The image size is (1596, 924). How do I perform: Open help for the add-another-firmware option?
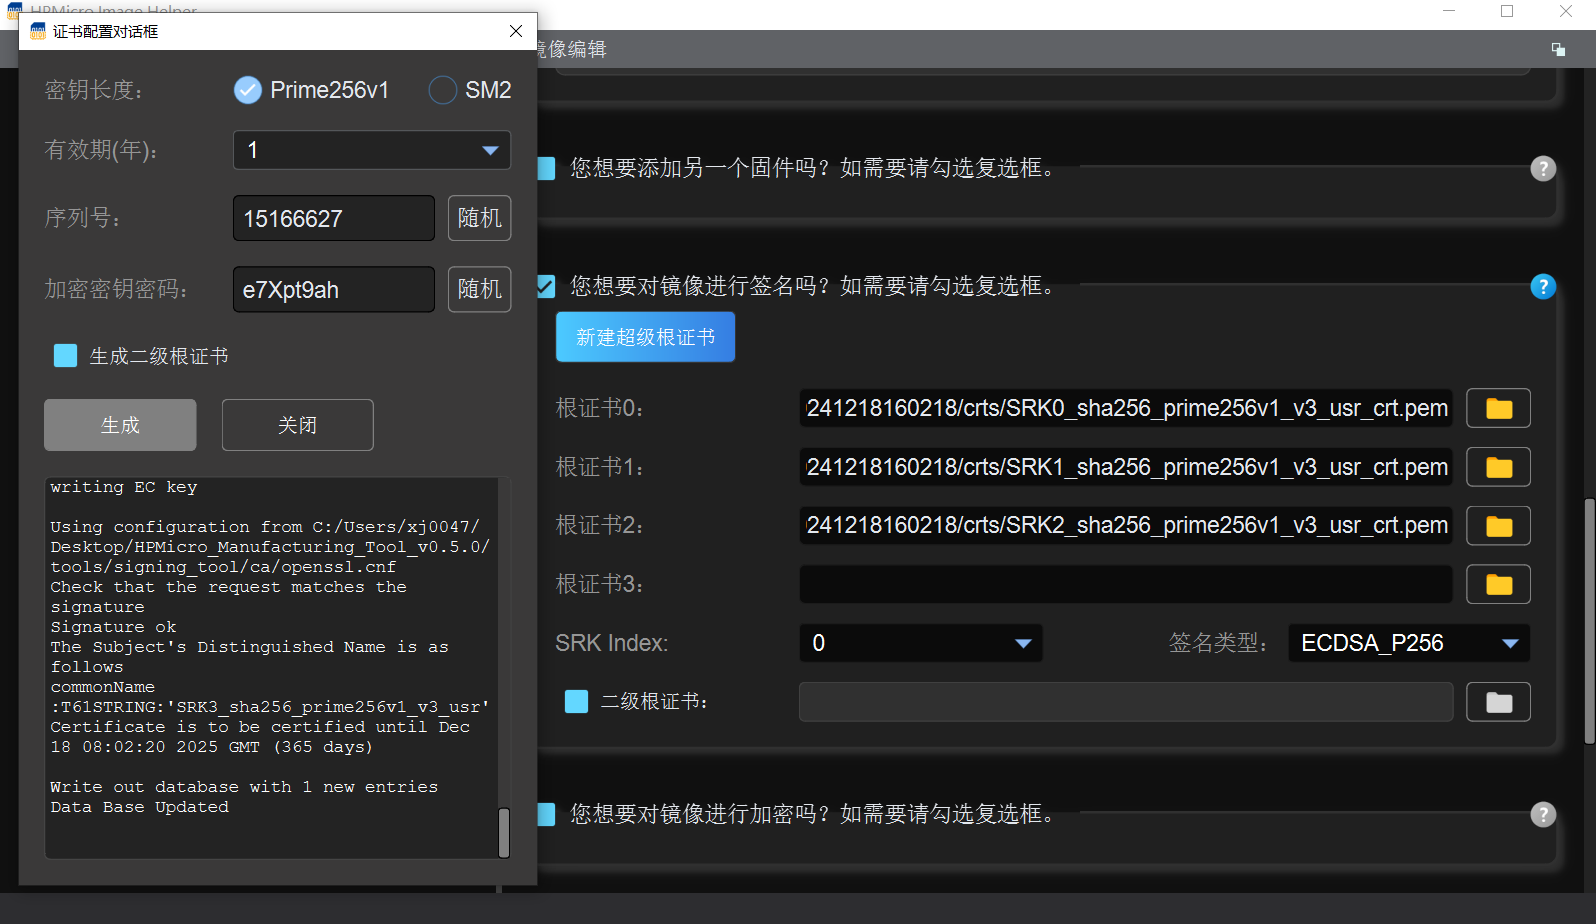[1543, 168]
